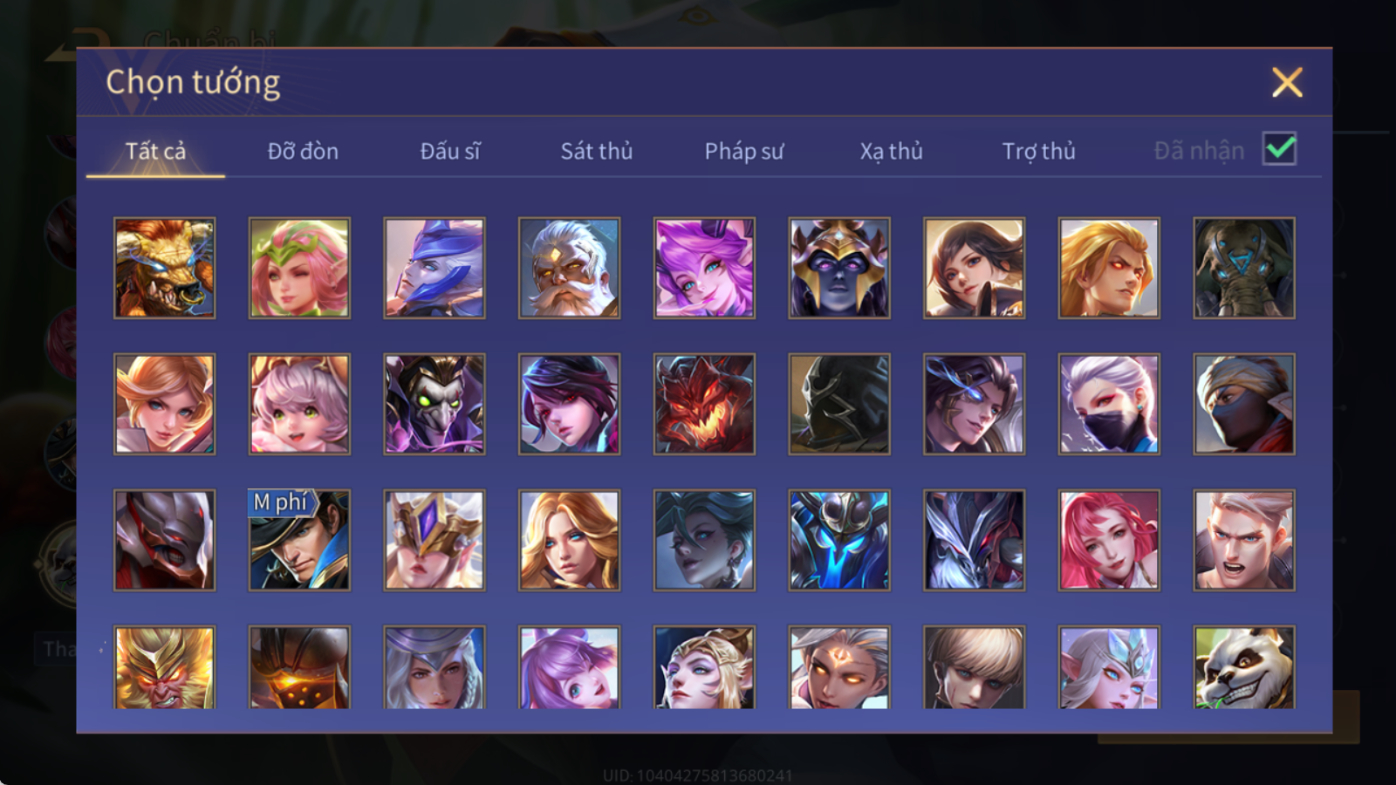The image size is (1396, 785).
Task: Pick the hero portrait labeled M phí
Action: click(x=300, y=540)
